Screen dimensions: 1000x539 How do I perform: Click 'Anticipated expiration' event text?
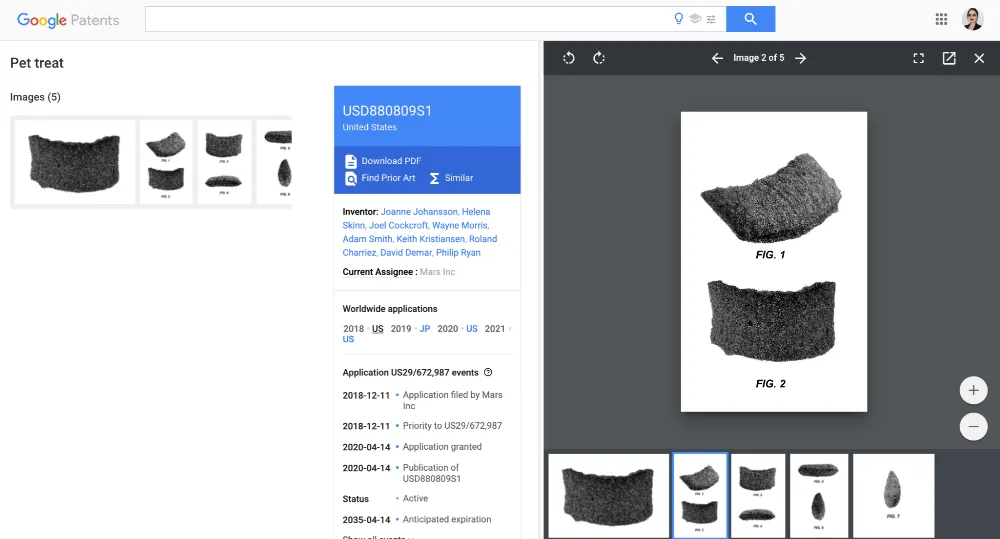tap(447, 519)
